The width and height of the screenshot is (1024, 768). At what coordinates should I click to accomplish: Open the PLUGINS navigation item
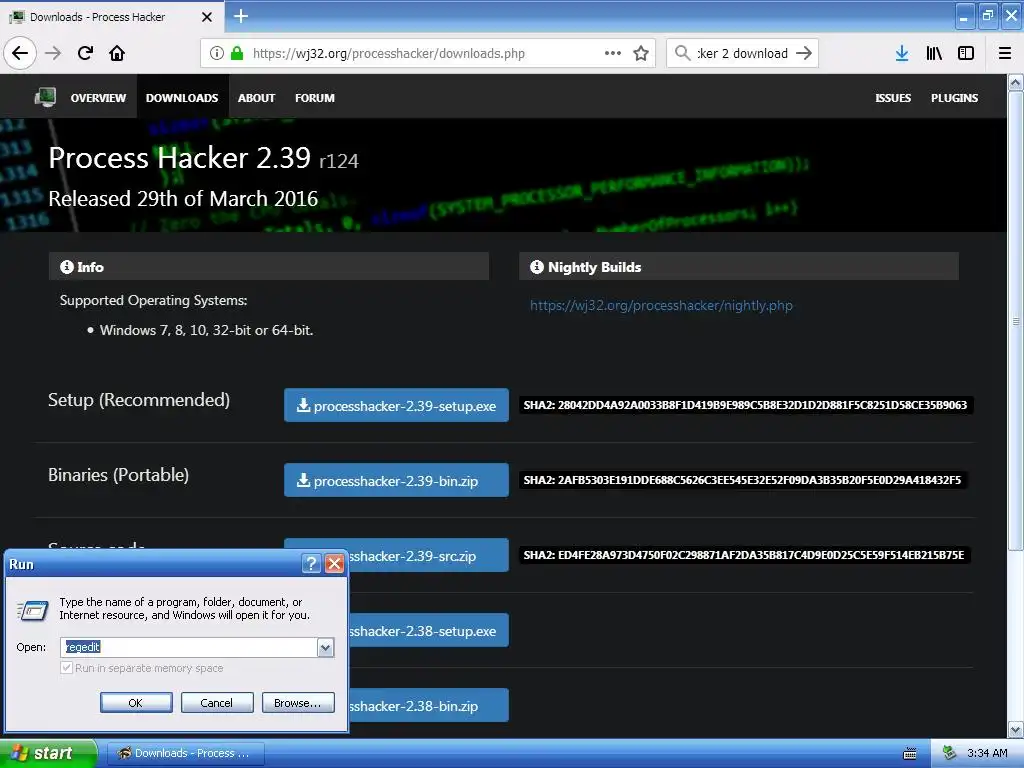(x=954, y=98)
